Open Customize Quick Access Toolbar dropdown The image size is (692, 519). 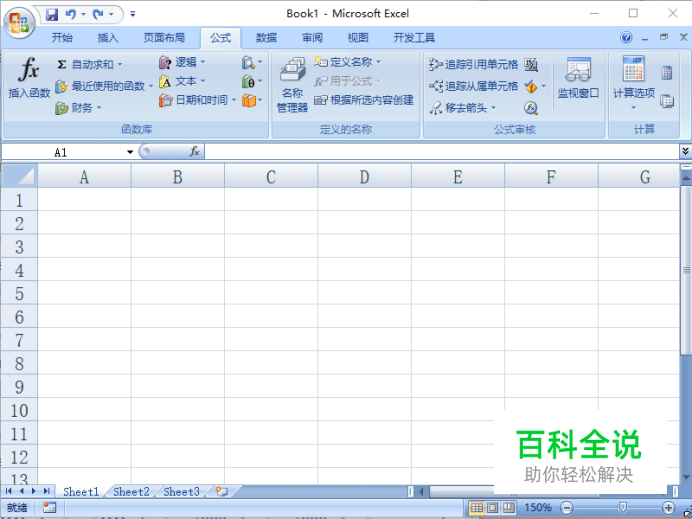click(132, 15)
